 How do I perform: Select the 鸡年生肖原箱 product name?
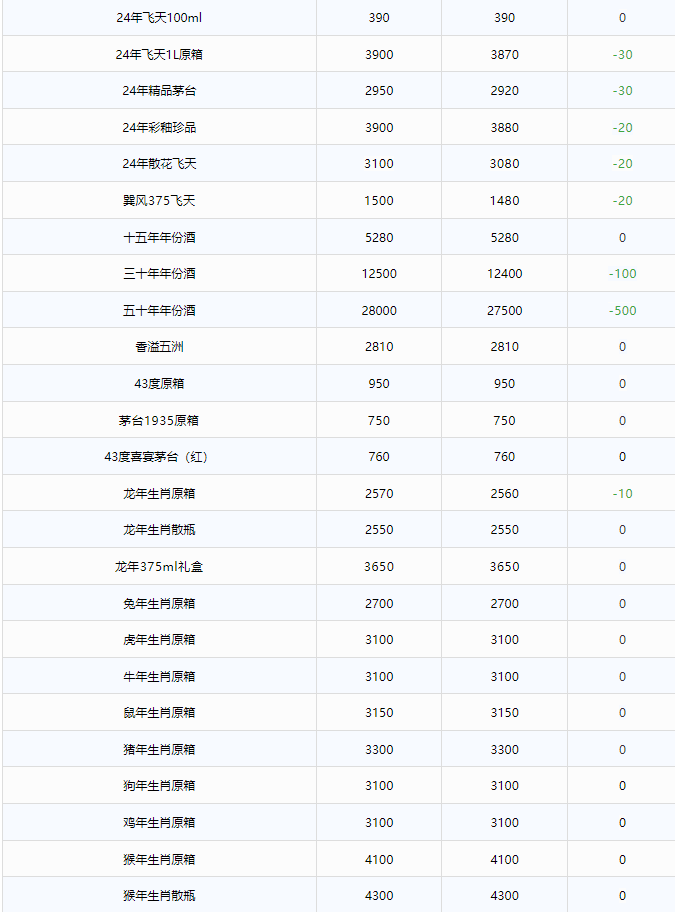tap(159, 822)
